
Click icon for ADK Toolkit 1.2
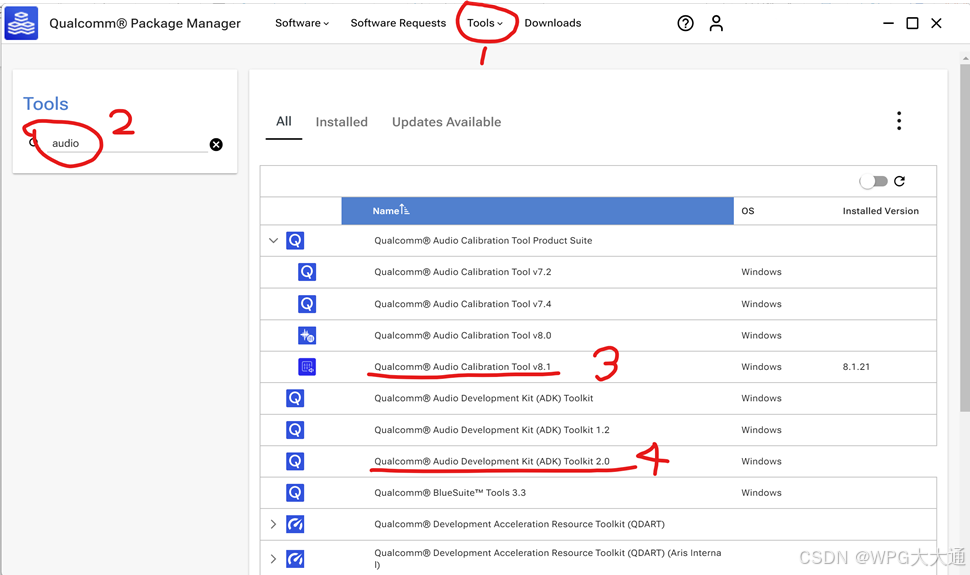coord(295,430)
